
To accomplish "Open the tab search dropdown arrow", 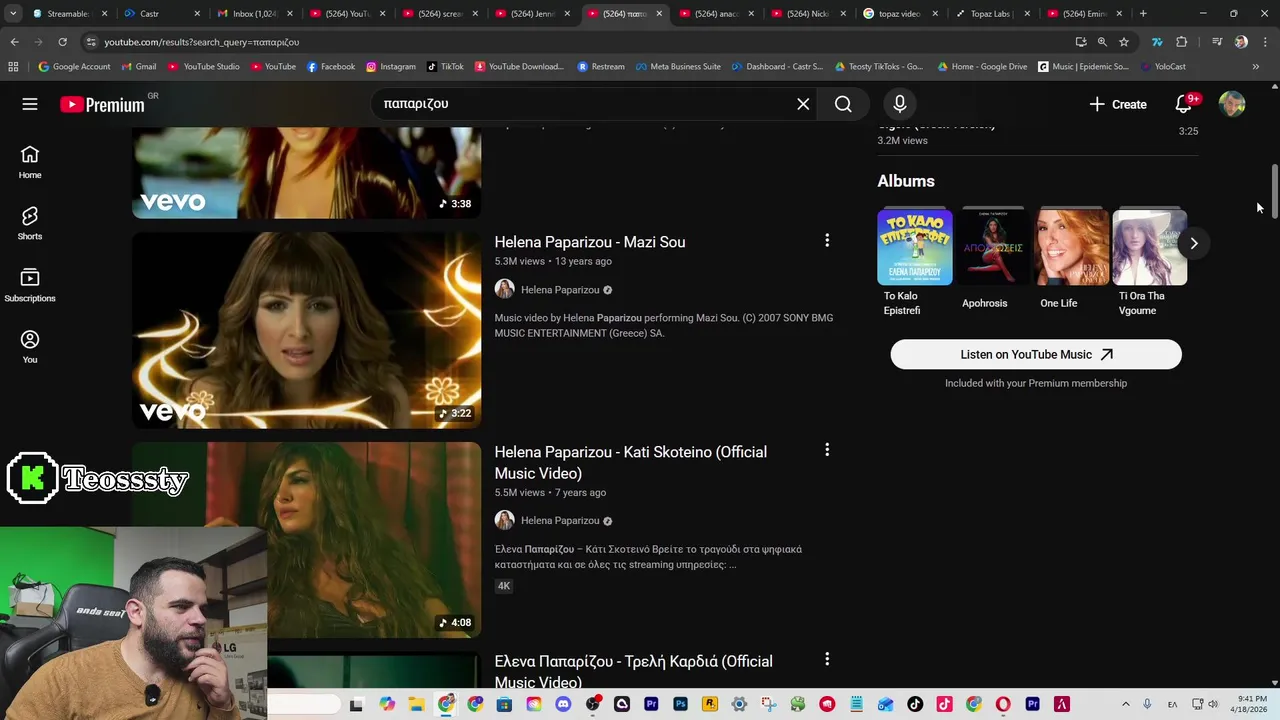I will (x=12, y=14).
